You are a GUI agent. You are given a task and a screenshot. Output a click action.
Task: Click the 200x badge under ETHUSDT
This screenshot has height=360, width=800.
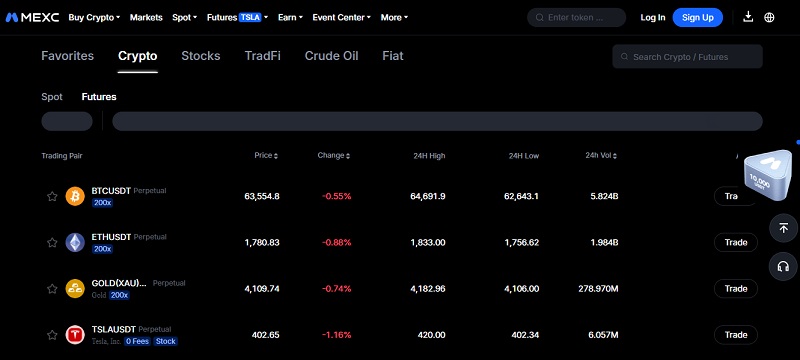coord(102,249)
